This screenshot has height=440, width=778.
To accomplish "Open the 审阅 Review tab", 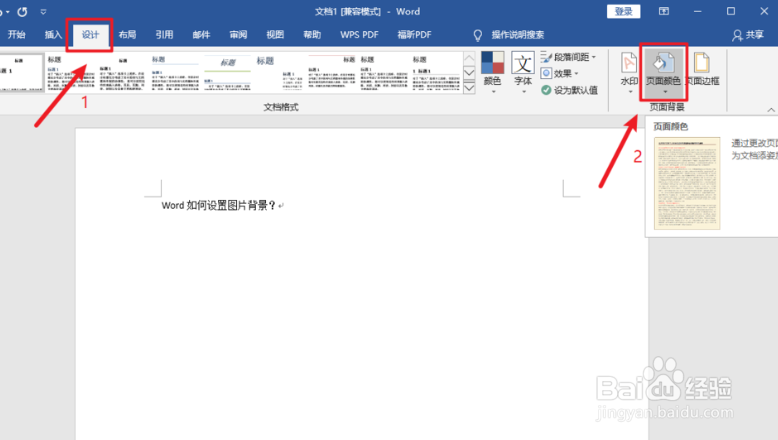I will (238, 35).
